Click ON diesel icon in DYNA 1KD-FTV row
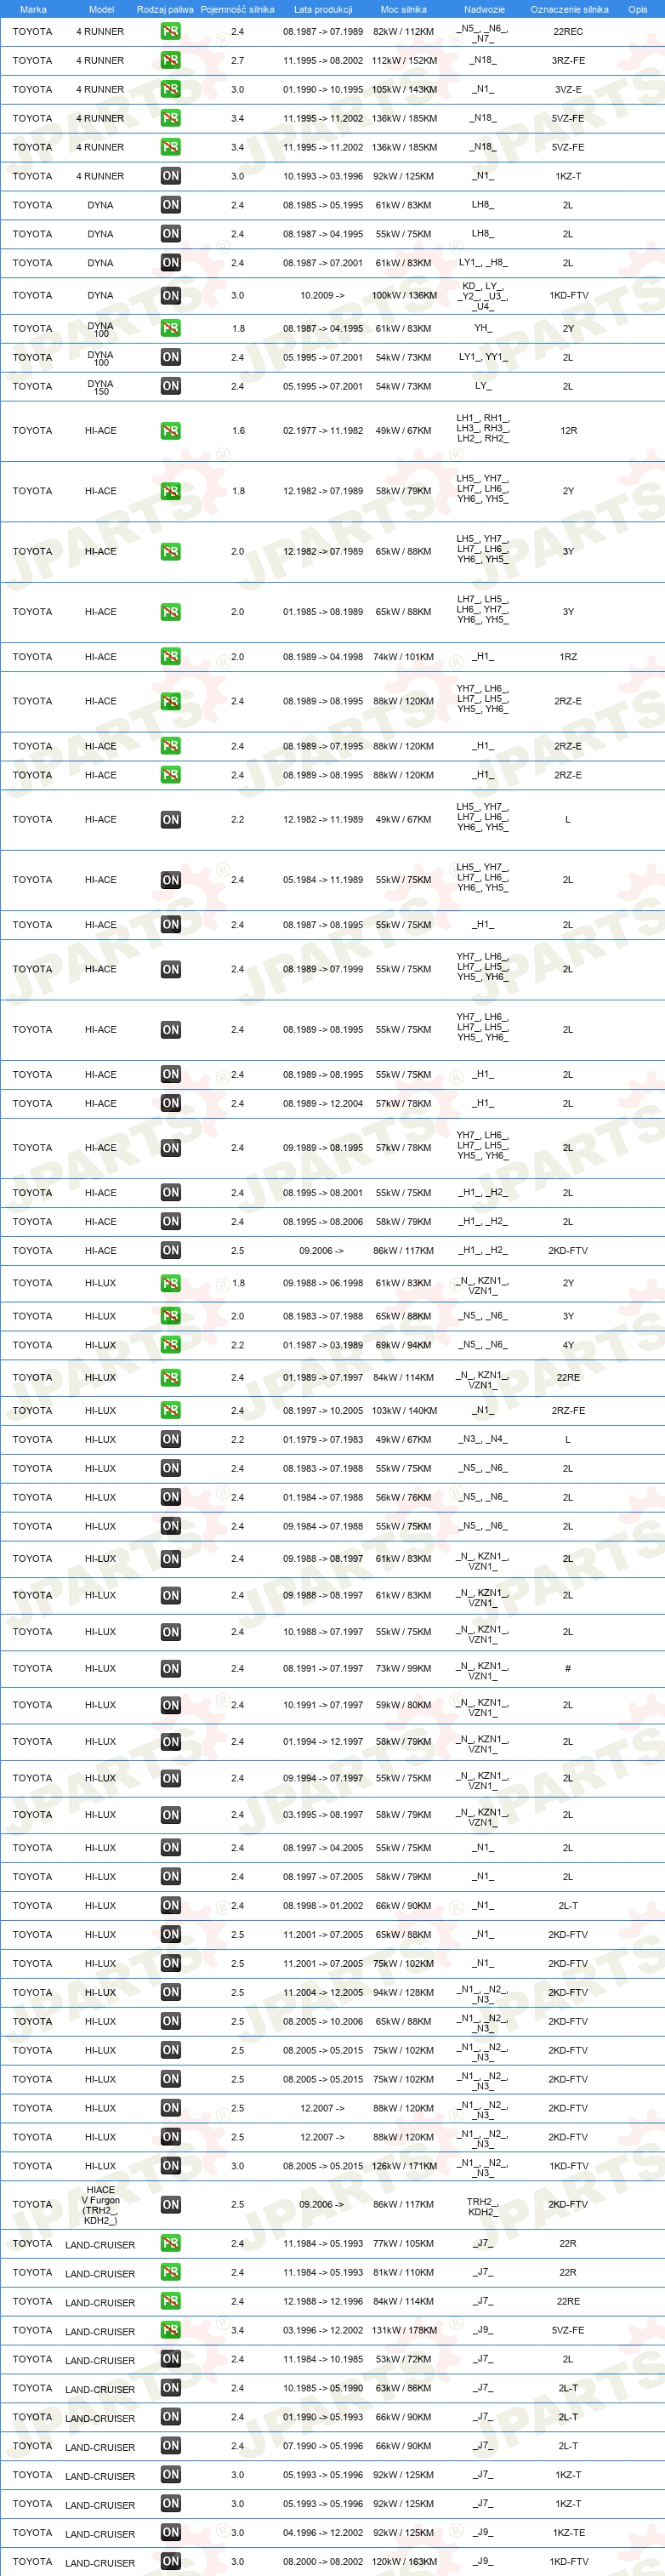This screenshot has height=2576, width=665. tap(171, 296)
